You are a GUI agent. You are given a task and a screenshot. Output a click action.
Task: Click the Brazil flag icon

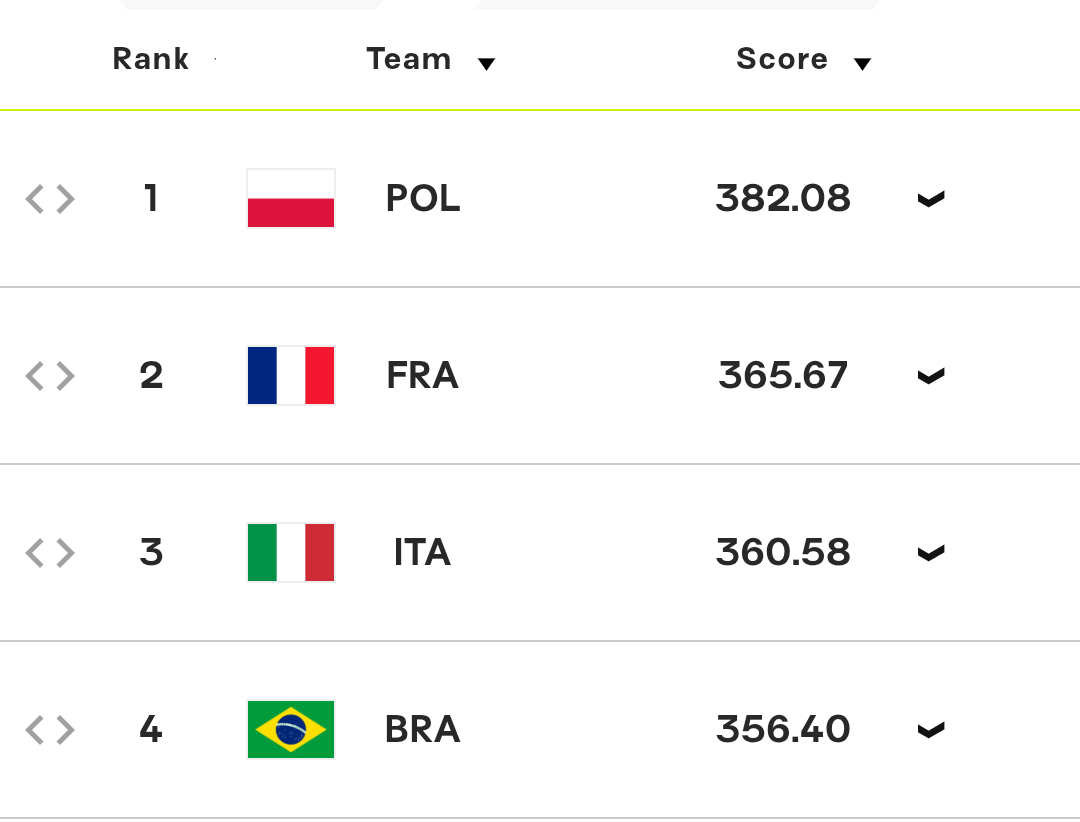tap(291, 730)
